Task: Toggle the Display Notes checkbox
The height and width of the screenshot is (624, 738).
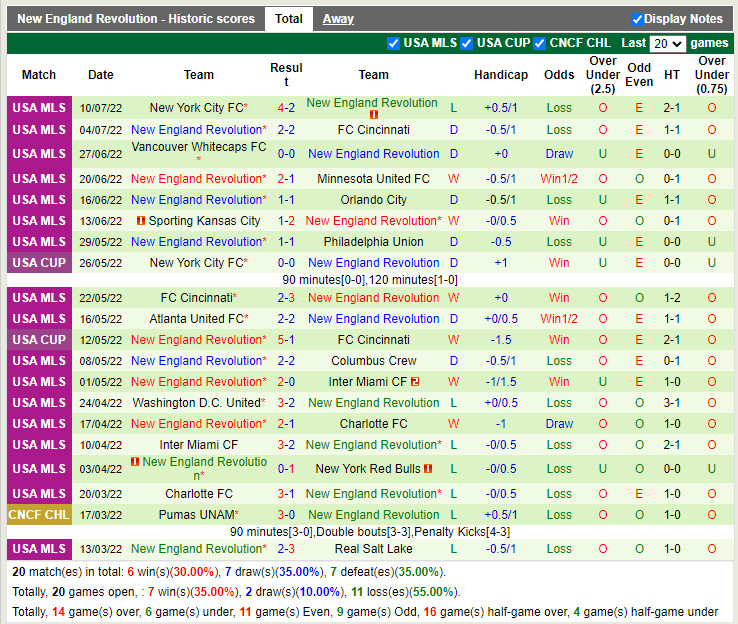Action: [637, 19]
